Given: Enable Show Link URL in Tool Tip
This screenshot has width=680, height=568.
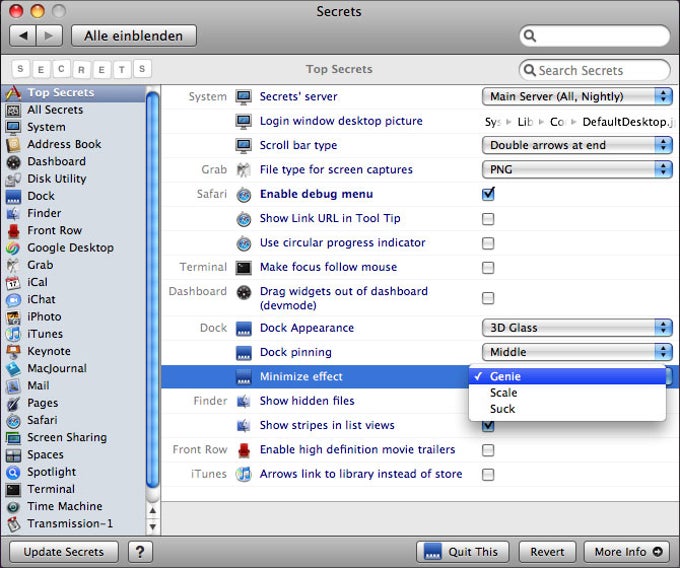Looking at the screenshot, I should (x=488, y=219).
